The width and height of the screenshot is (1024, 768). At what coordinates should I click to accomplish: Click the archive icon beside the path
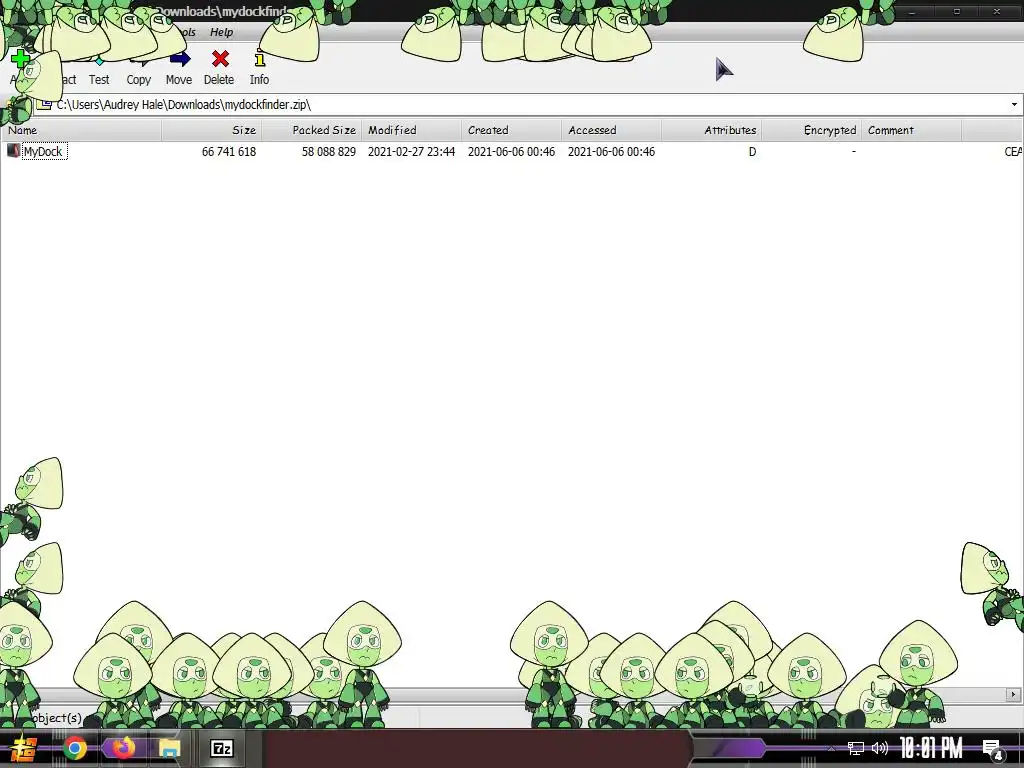pyautogui.click(x=44, y=104)
